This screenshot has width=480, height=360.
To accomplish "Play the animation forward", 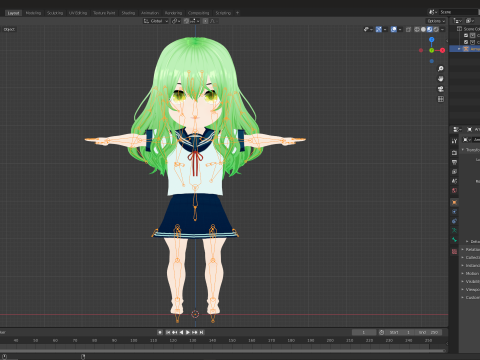I will pyautogui.click(x=188, y=332).
